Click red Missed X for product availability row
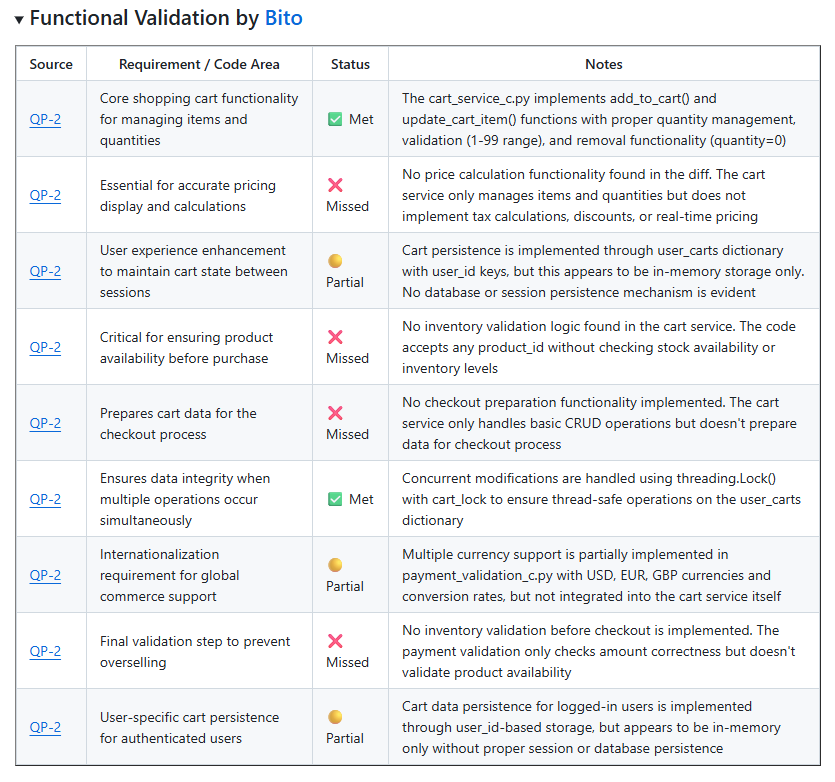This screenshot has height=782, width=835. pyautogui.click(x=336, y=337)
